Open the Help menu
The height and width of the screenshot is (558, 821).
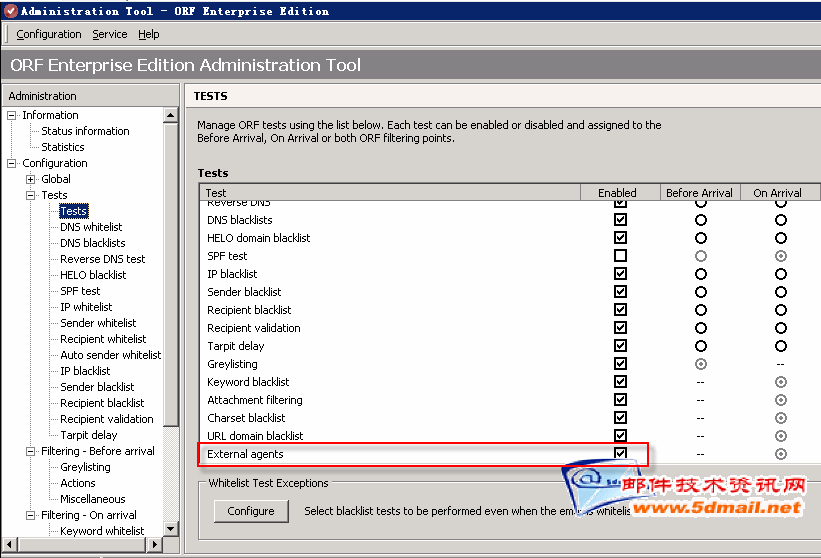149,34
